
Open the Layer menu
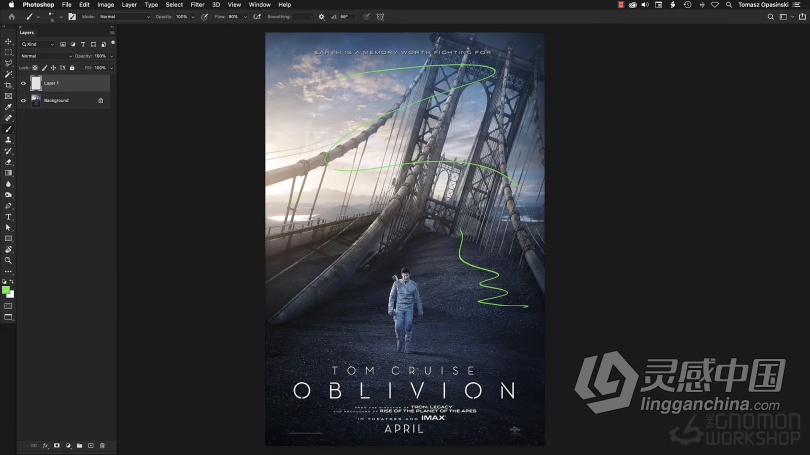pos(129,5)
